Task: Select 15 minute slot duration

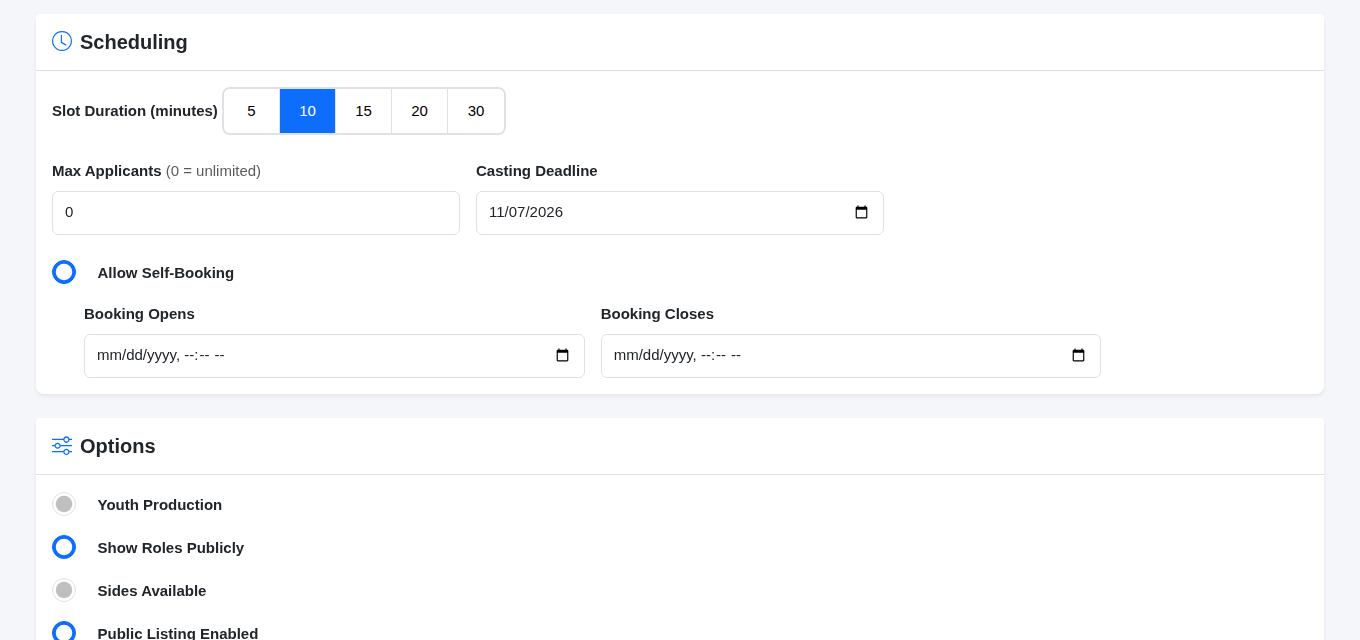Action: tap(364, 111)
